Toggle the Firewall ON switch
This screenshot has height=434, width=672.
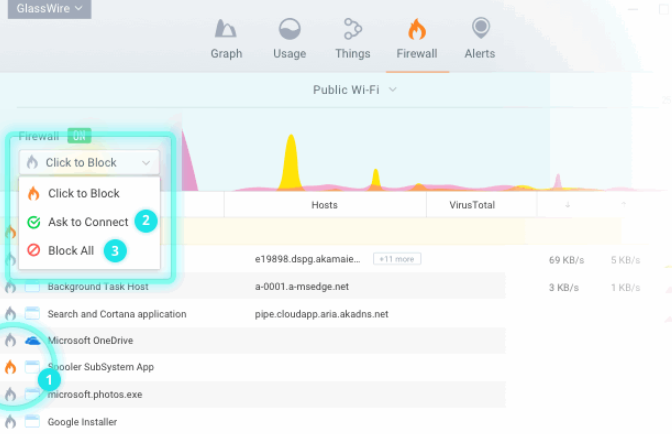coord(79,136)
